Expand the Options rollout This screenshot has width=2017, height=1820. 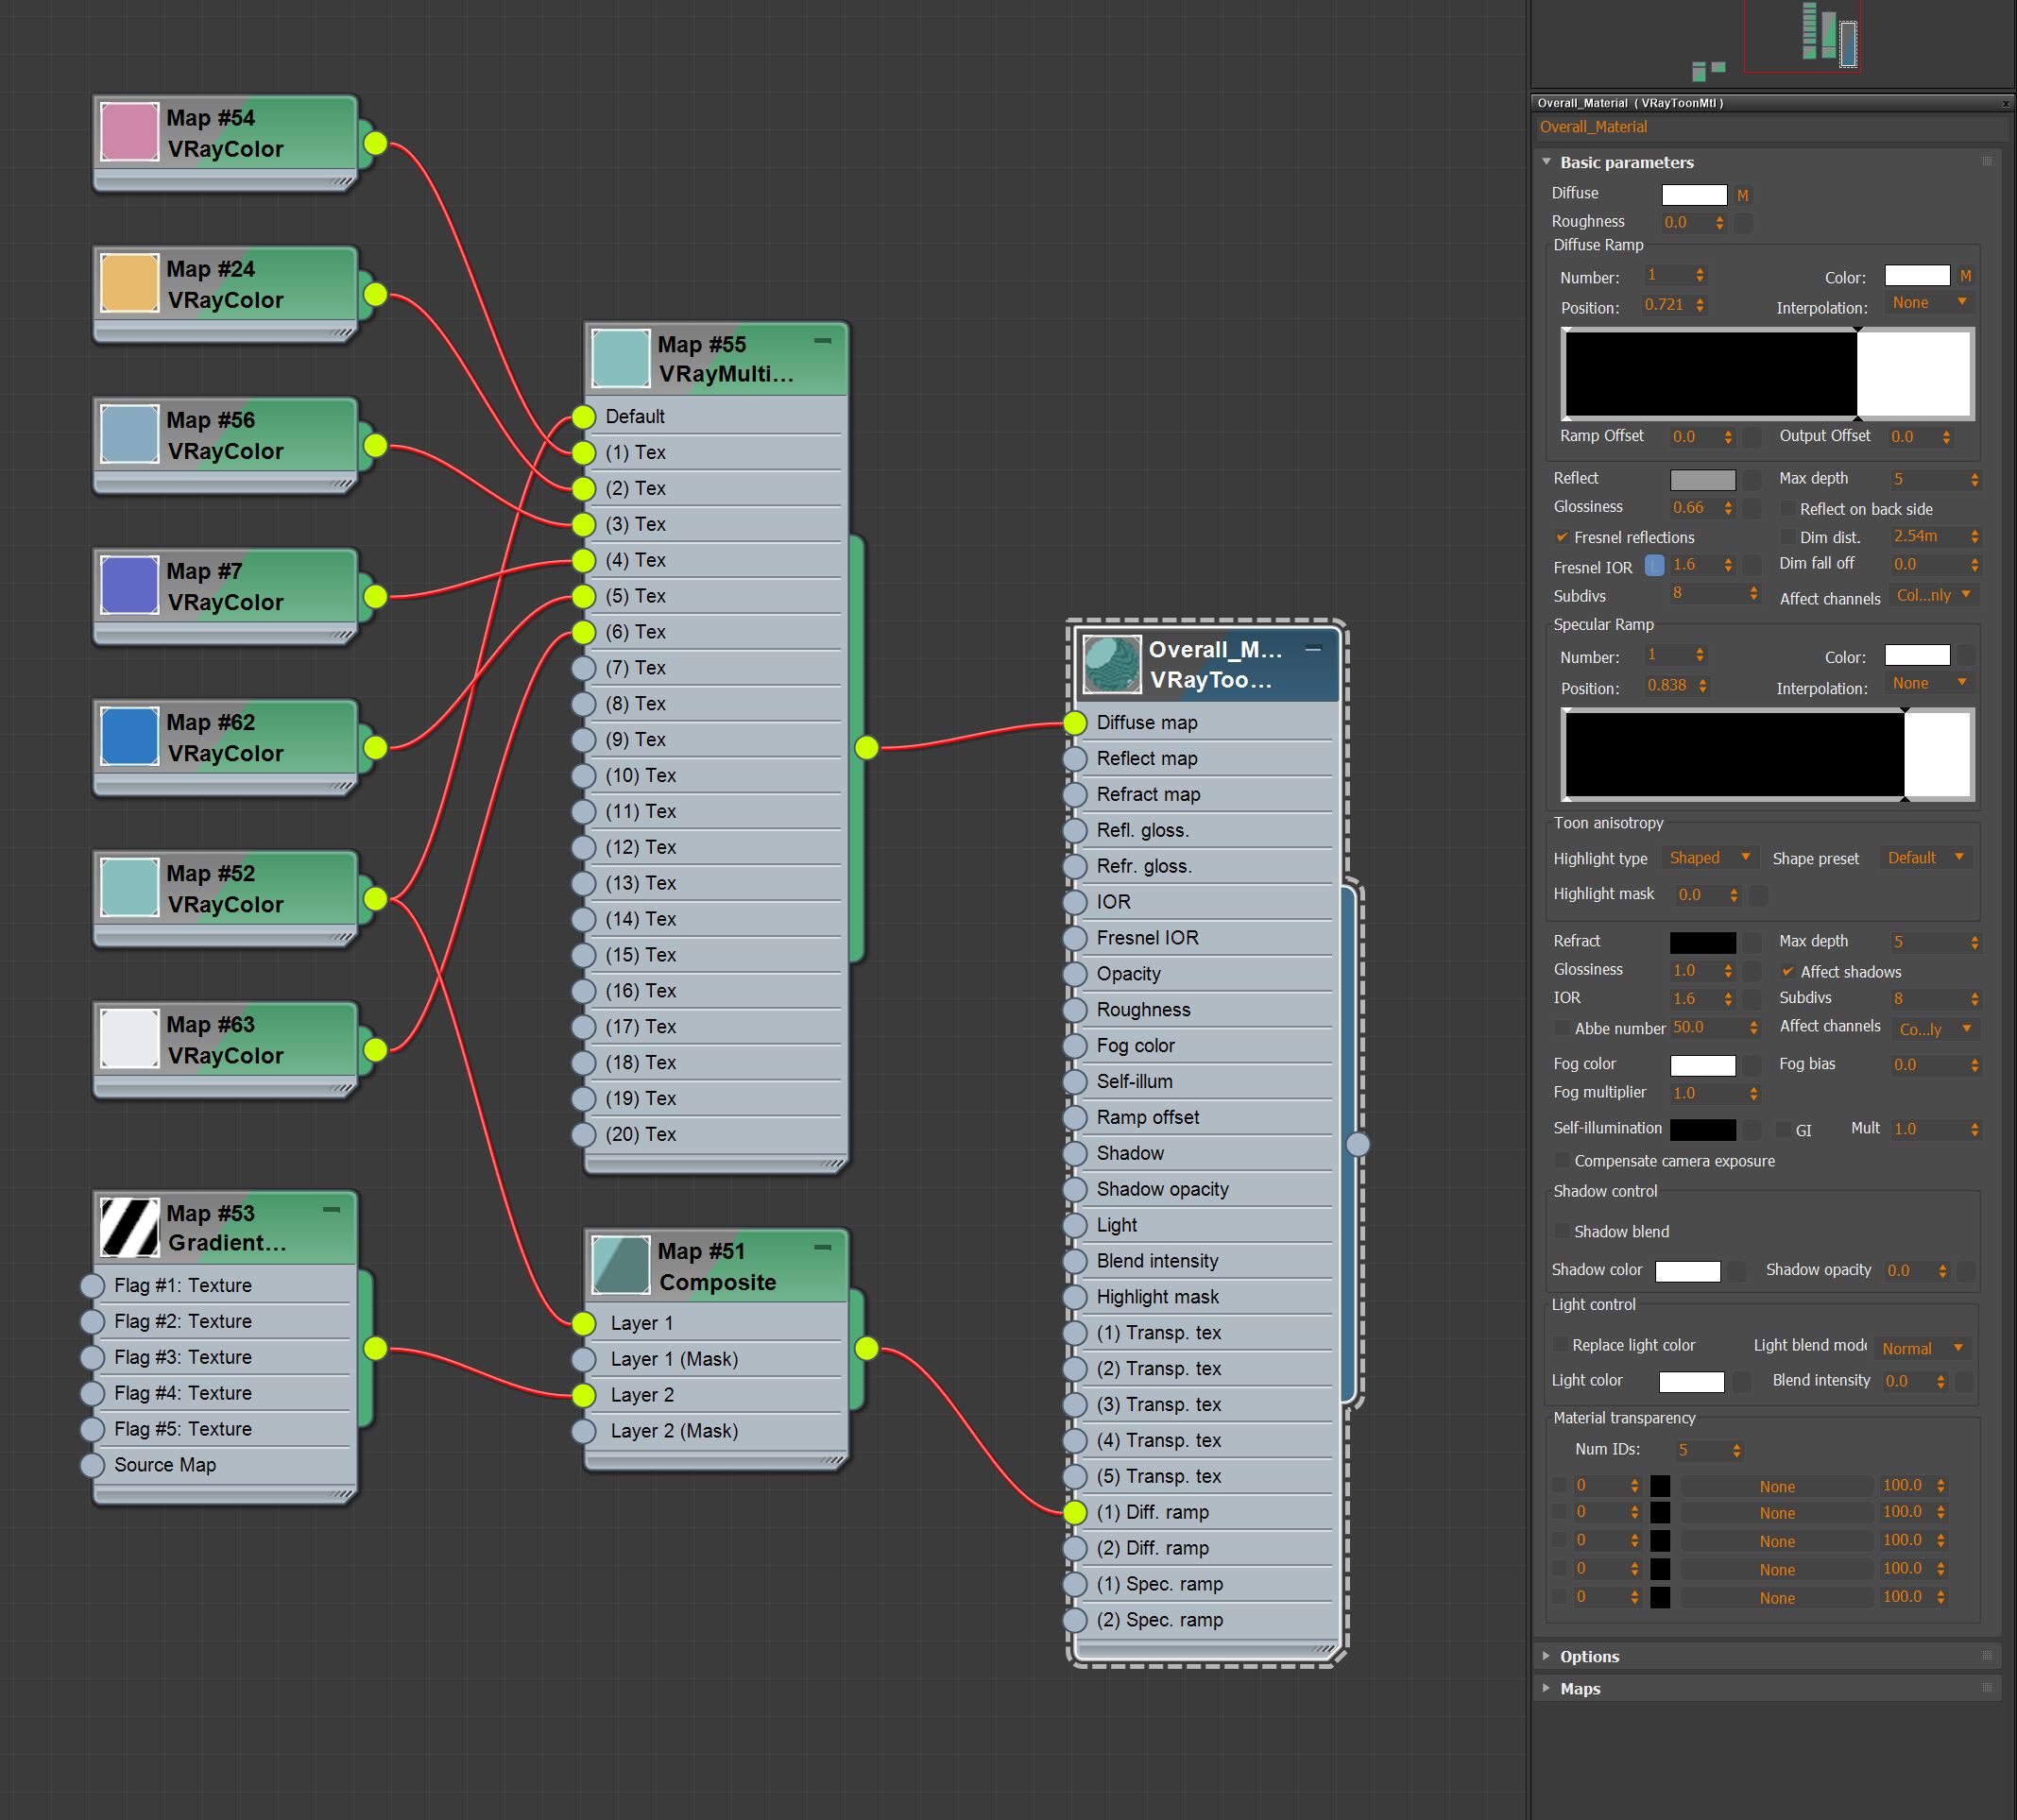(1589, 1656)
